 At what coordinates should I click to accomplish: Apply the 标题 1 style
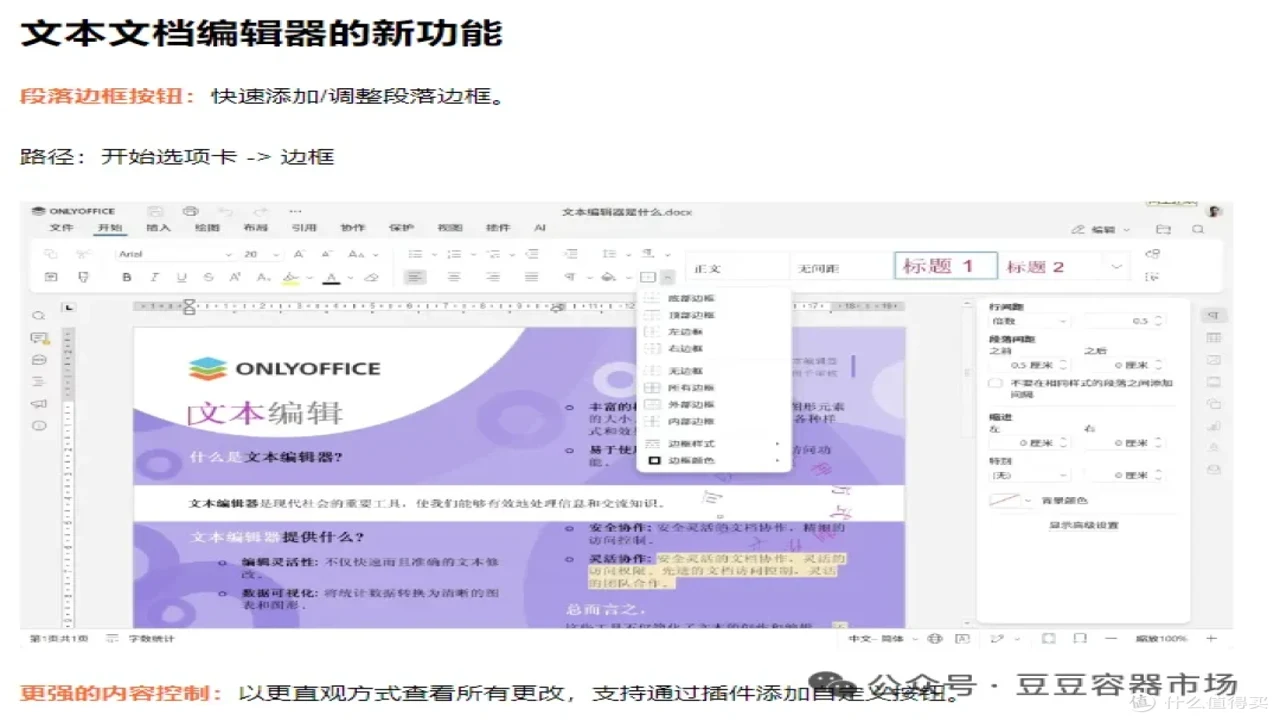coord(946,266)
